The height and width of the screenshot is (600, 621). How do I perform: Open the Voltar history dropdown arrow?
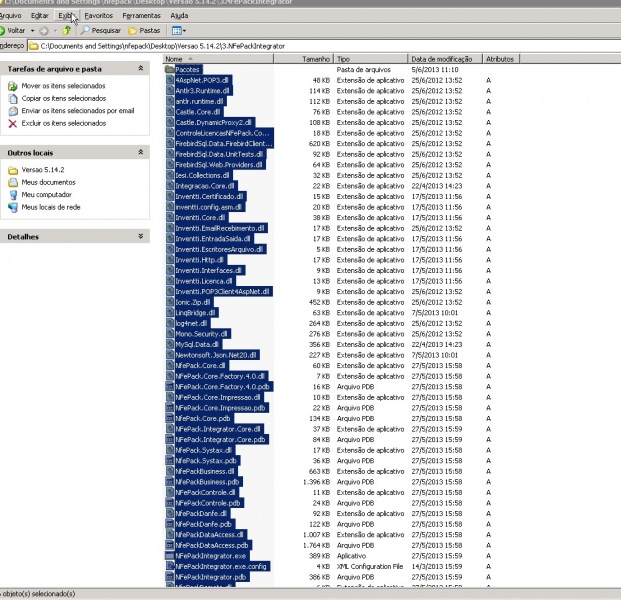pos(31,31)
